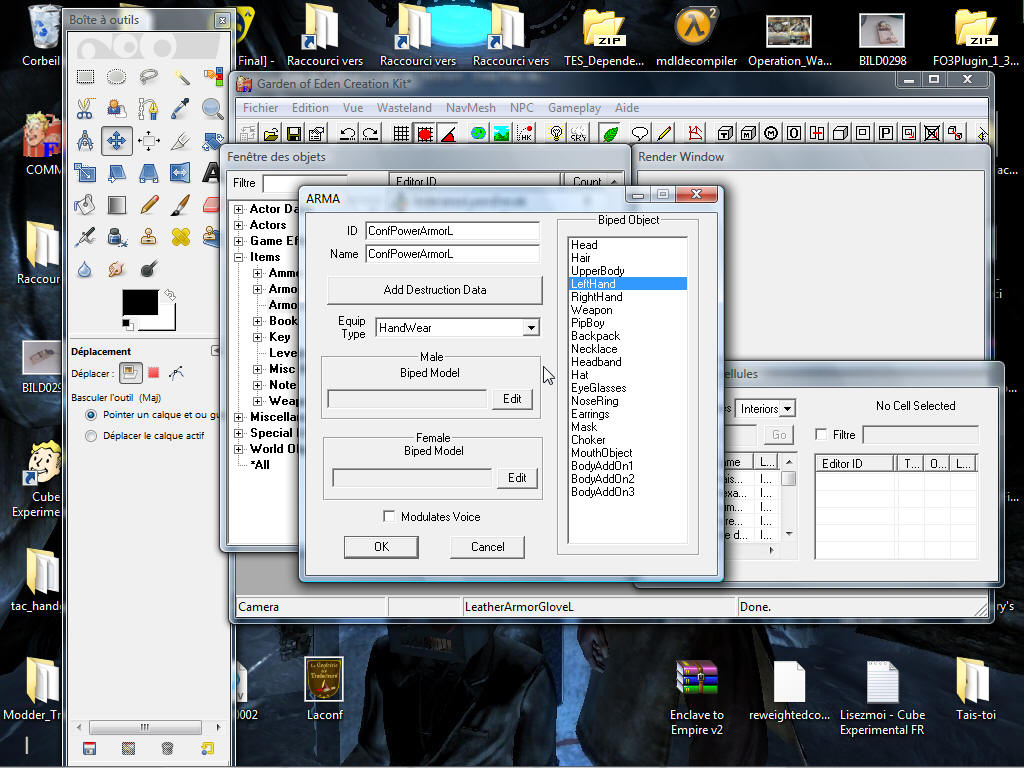Screen dimensions: 1024x768
Task: Collapse the Items tree node
Action: (239, 257)
